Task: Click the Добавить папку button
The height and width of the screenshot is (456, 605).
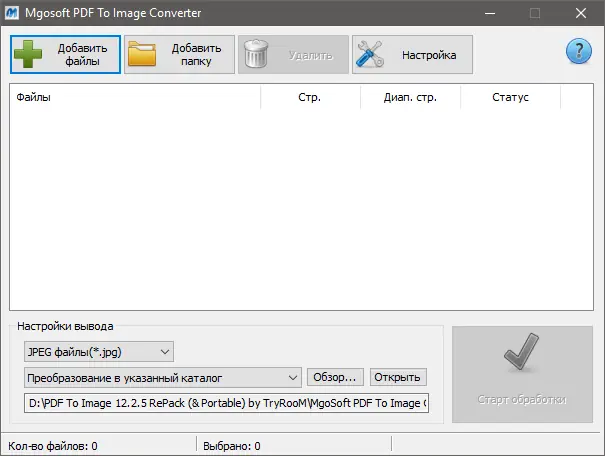Action: coord(179,54)
